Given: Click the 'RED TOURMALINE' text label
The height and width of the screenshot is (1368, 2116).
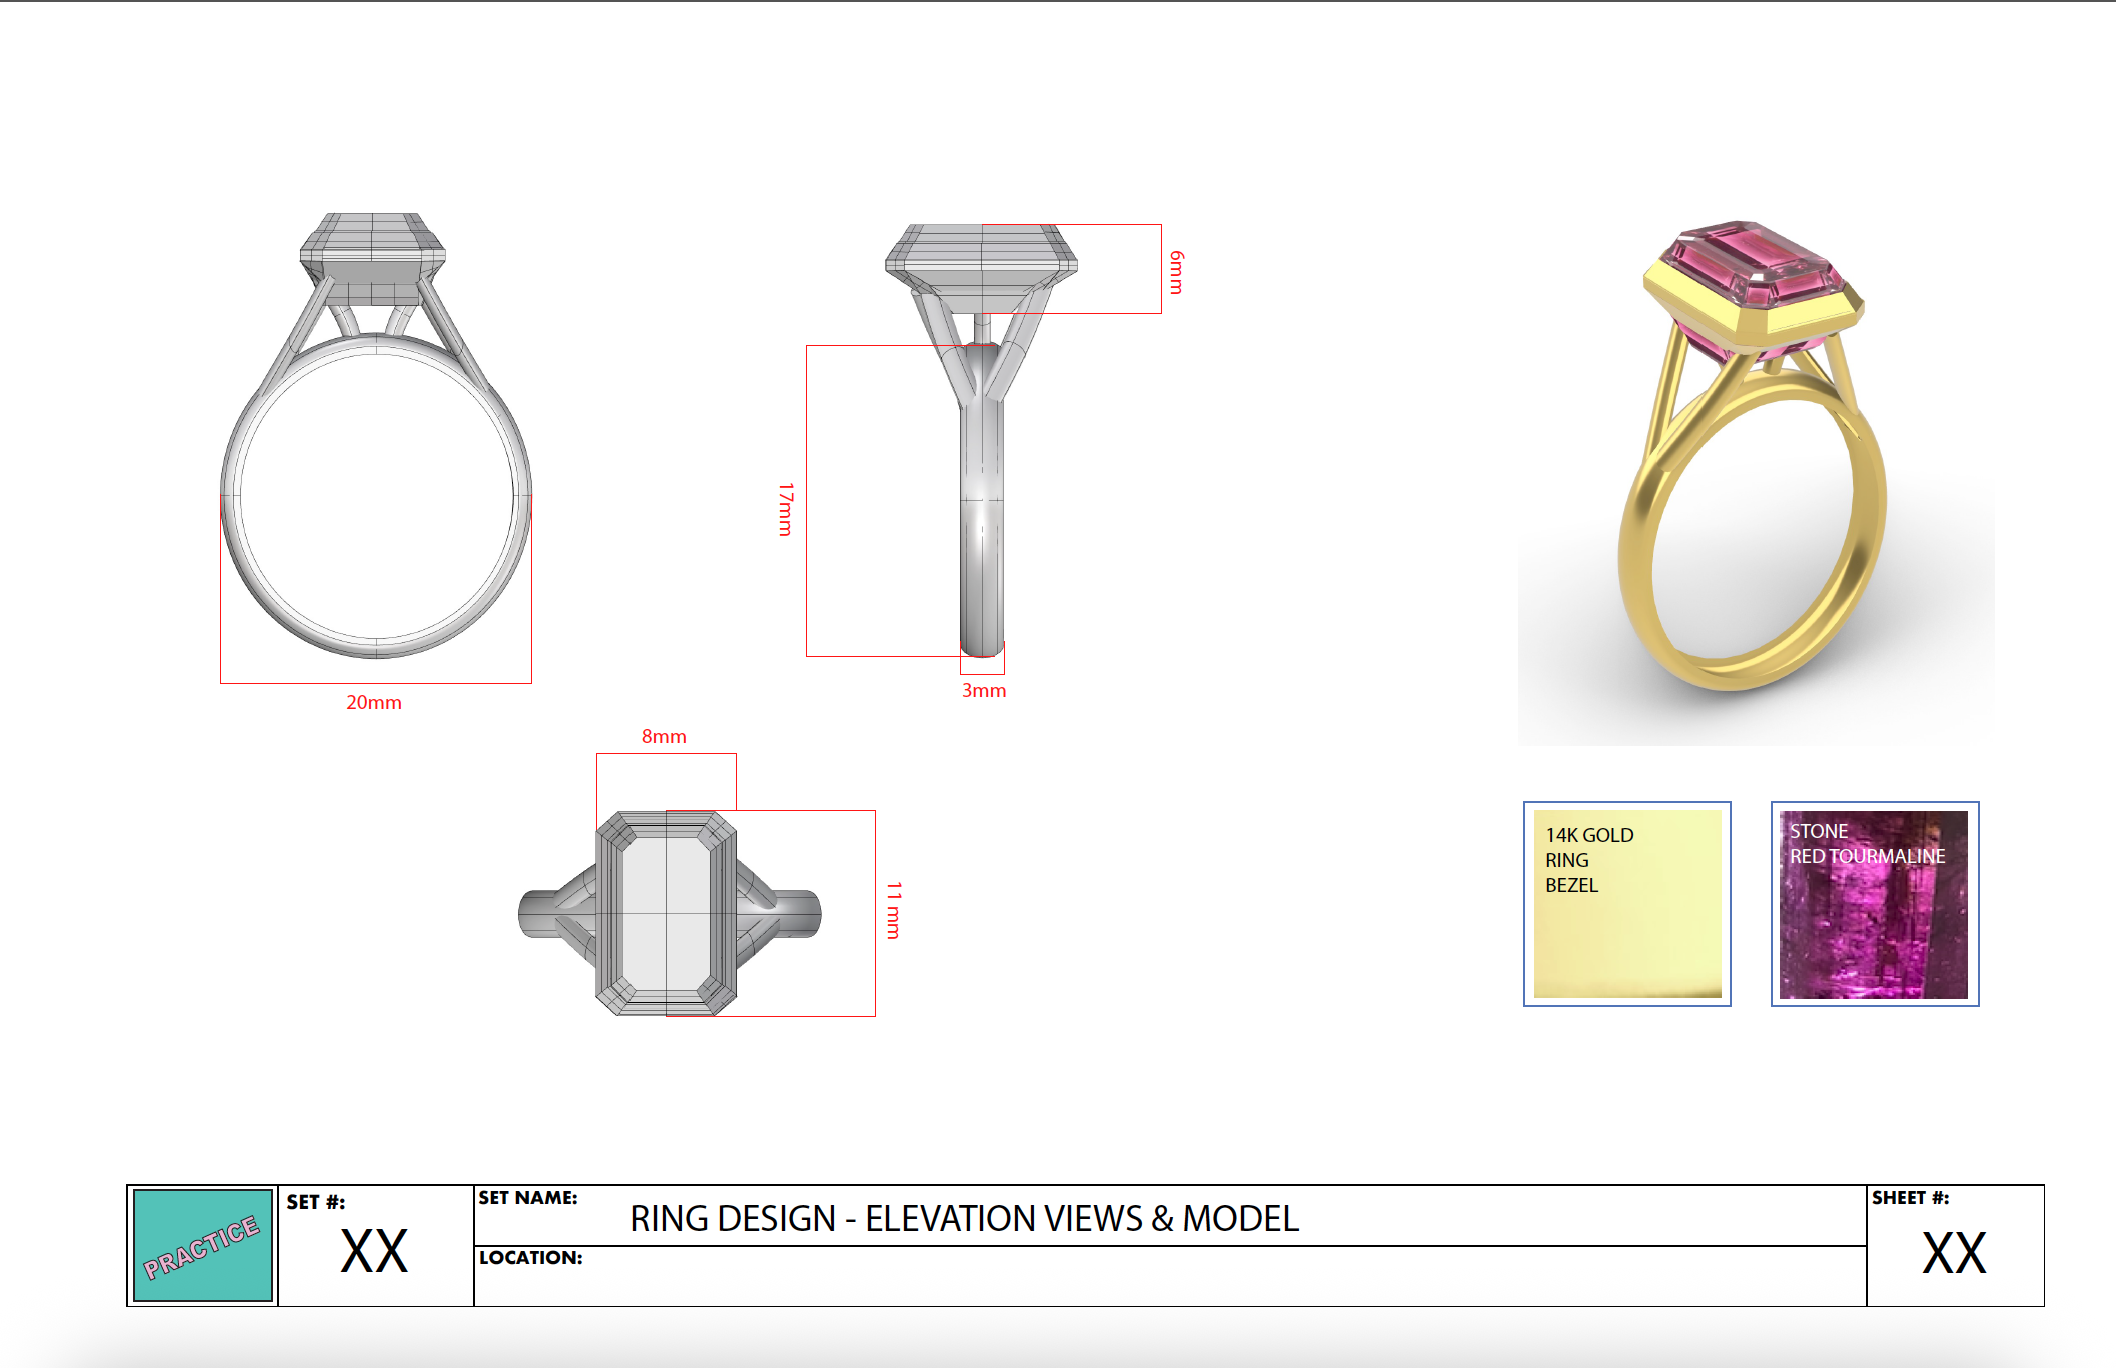Looking at the screenshot, I should [x=1867, y=857].
